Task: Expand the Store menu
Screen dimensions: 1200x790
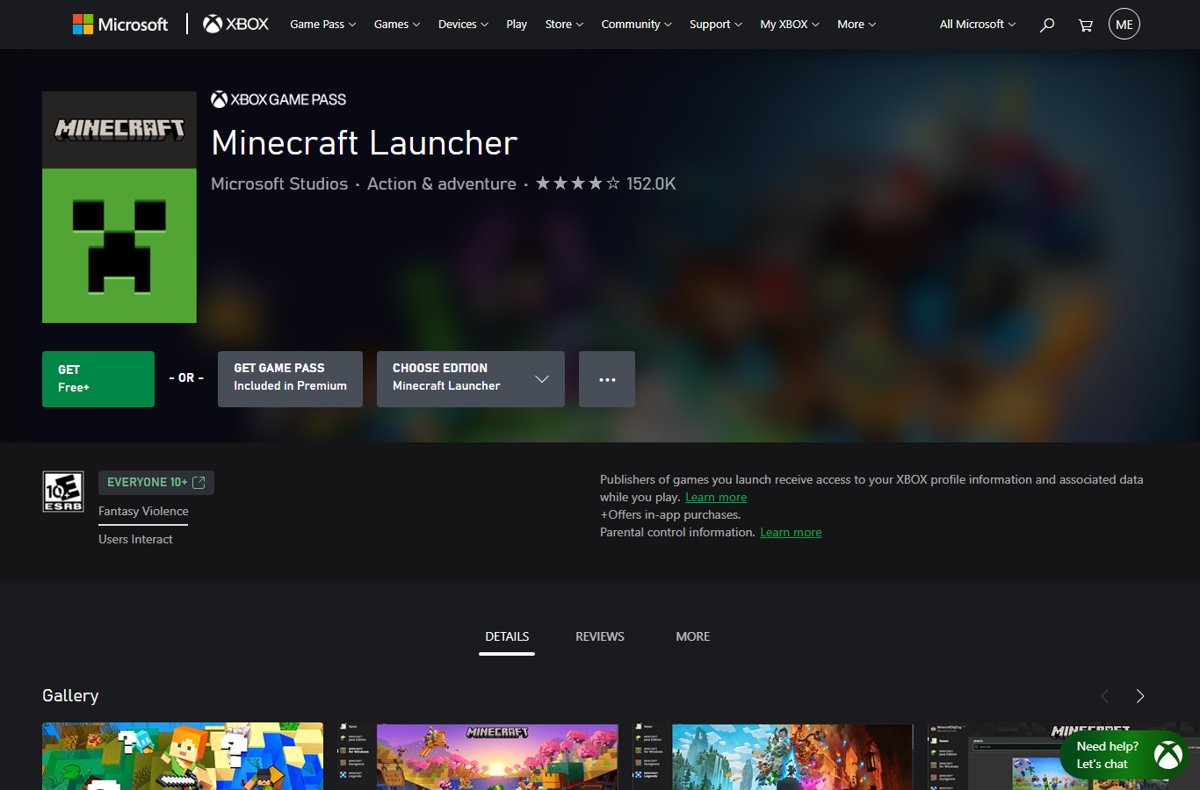Action: [565, 24]
